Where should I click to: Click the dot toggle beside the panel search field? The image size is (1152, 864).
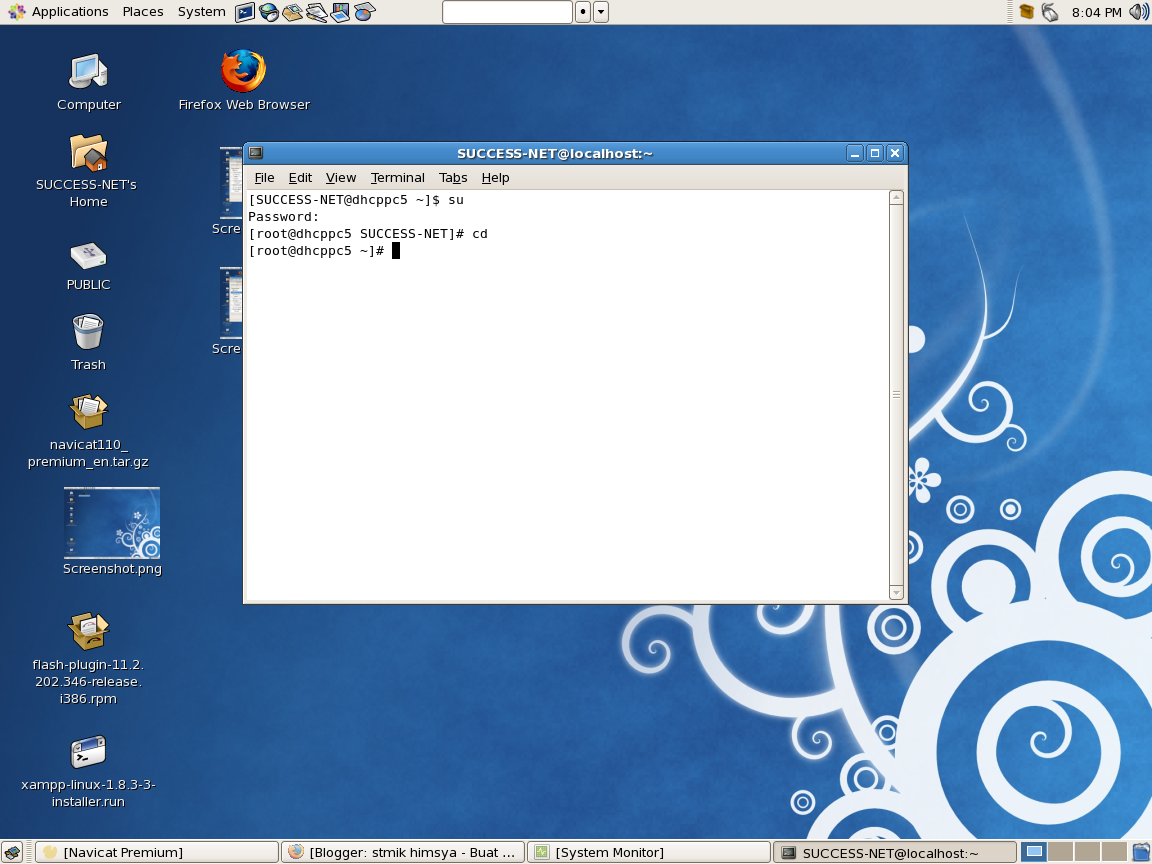[583, 11]
